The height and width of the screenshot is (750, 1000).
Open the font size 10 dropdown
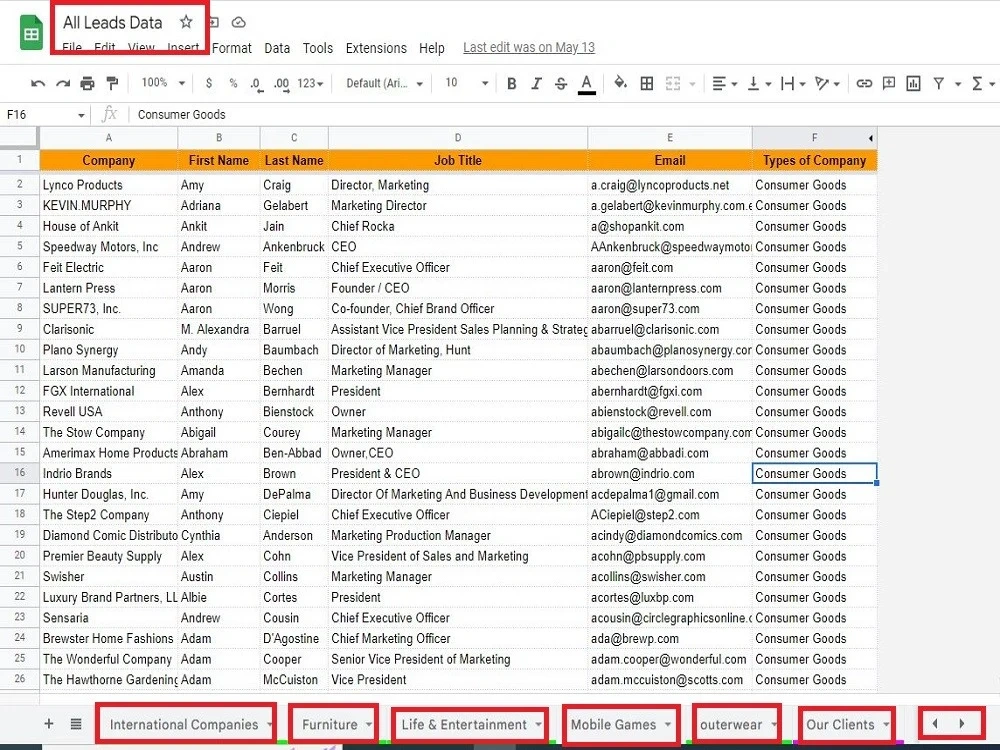coord(467,83)
